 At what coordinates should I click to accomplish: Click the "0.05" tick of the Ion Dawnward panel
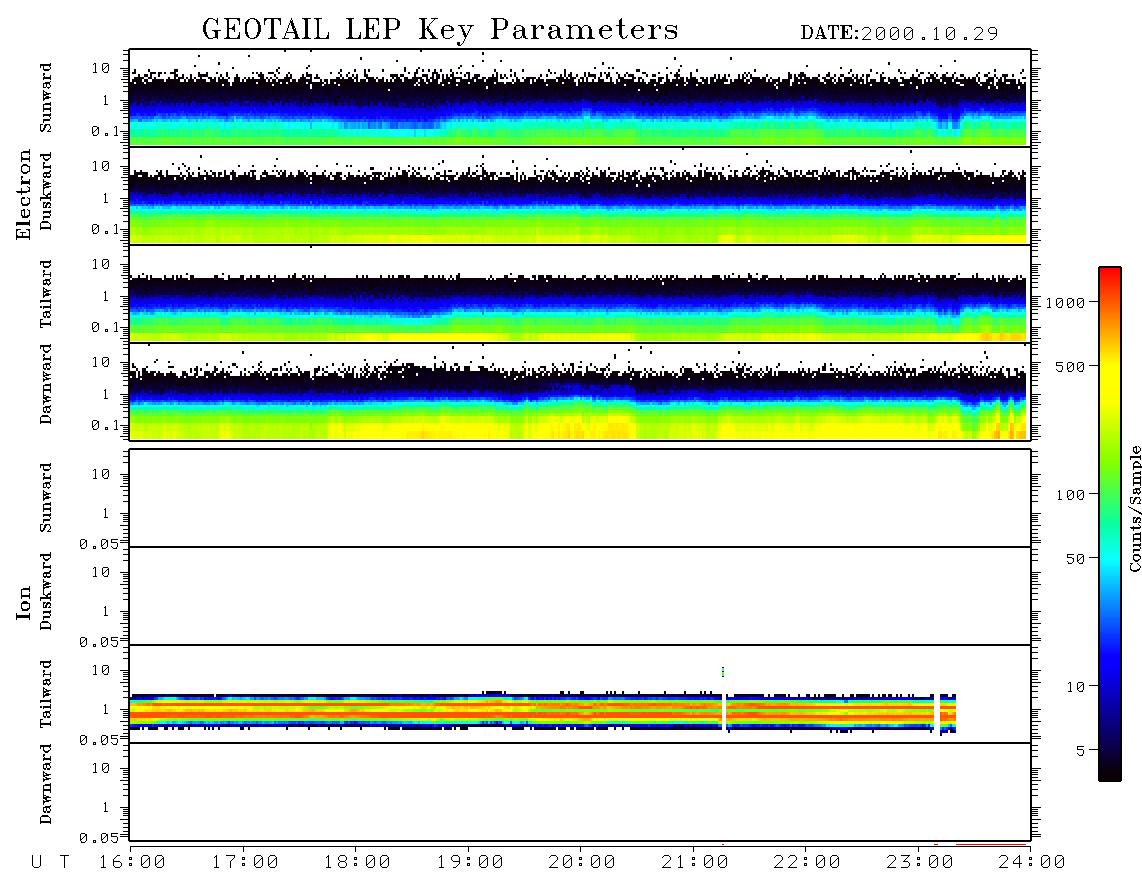(99, 838)
